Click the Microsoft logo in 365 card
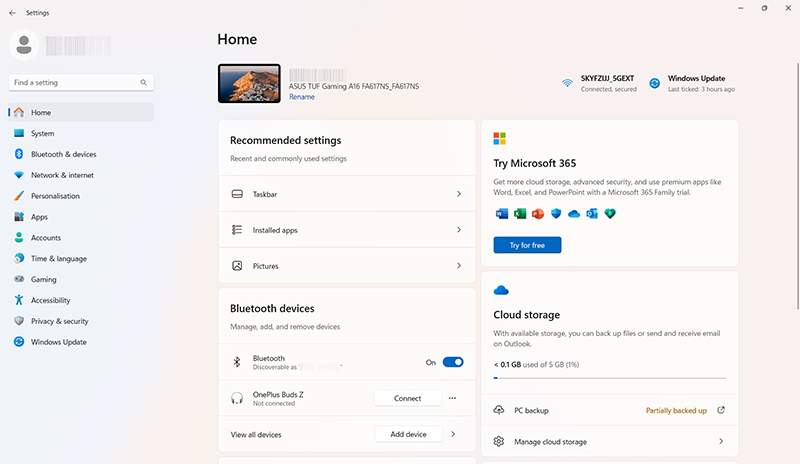 pyautogui.click(x=499, y=138)
